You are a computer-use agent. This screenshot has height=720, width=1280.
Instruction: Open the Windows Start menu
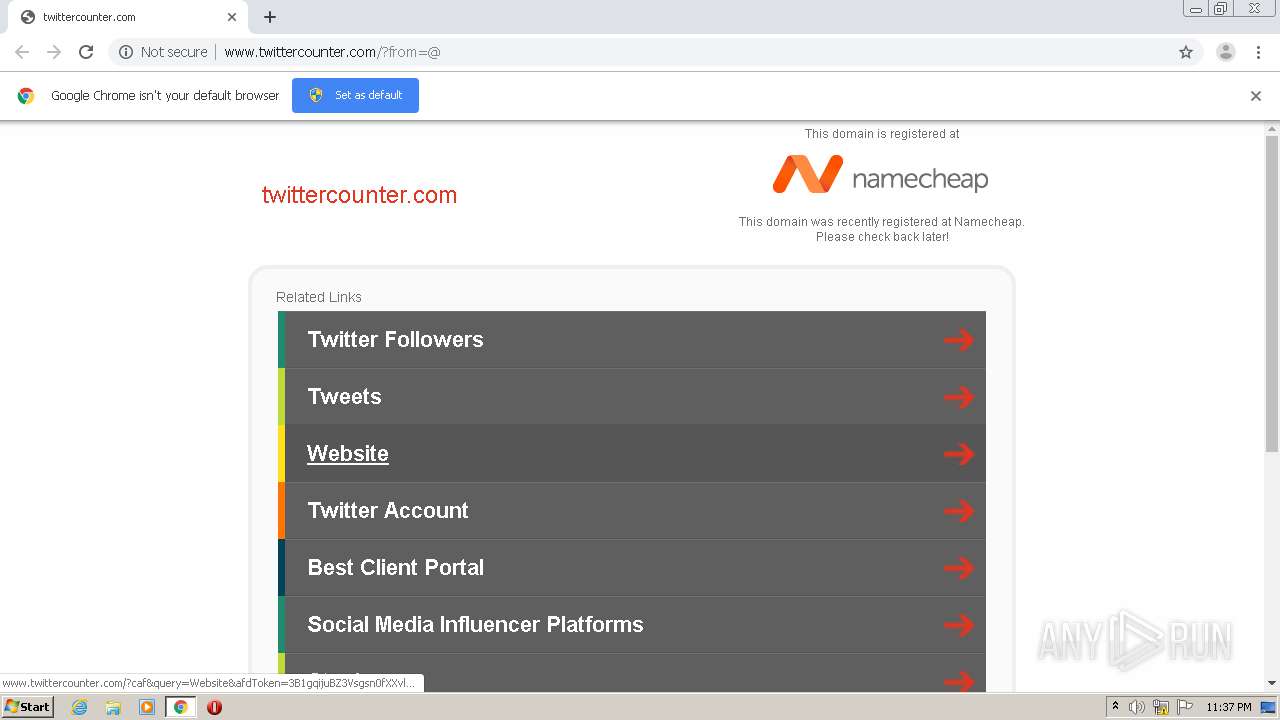point(28,707)
